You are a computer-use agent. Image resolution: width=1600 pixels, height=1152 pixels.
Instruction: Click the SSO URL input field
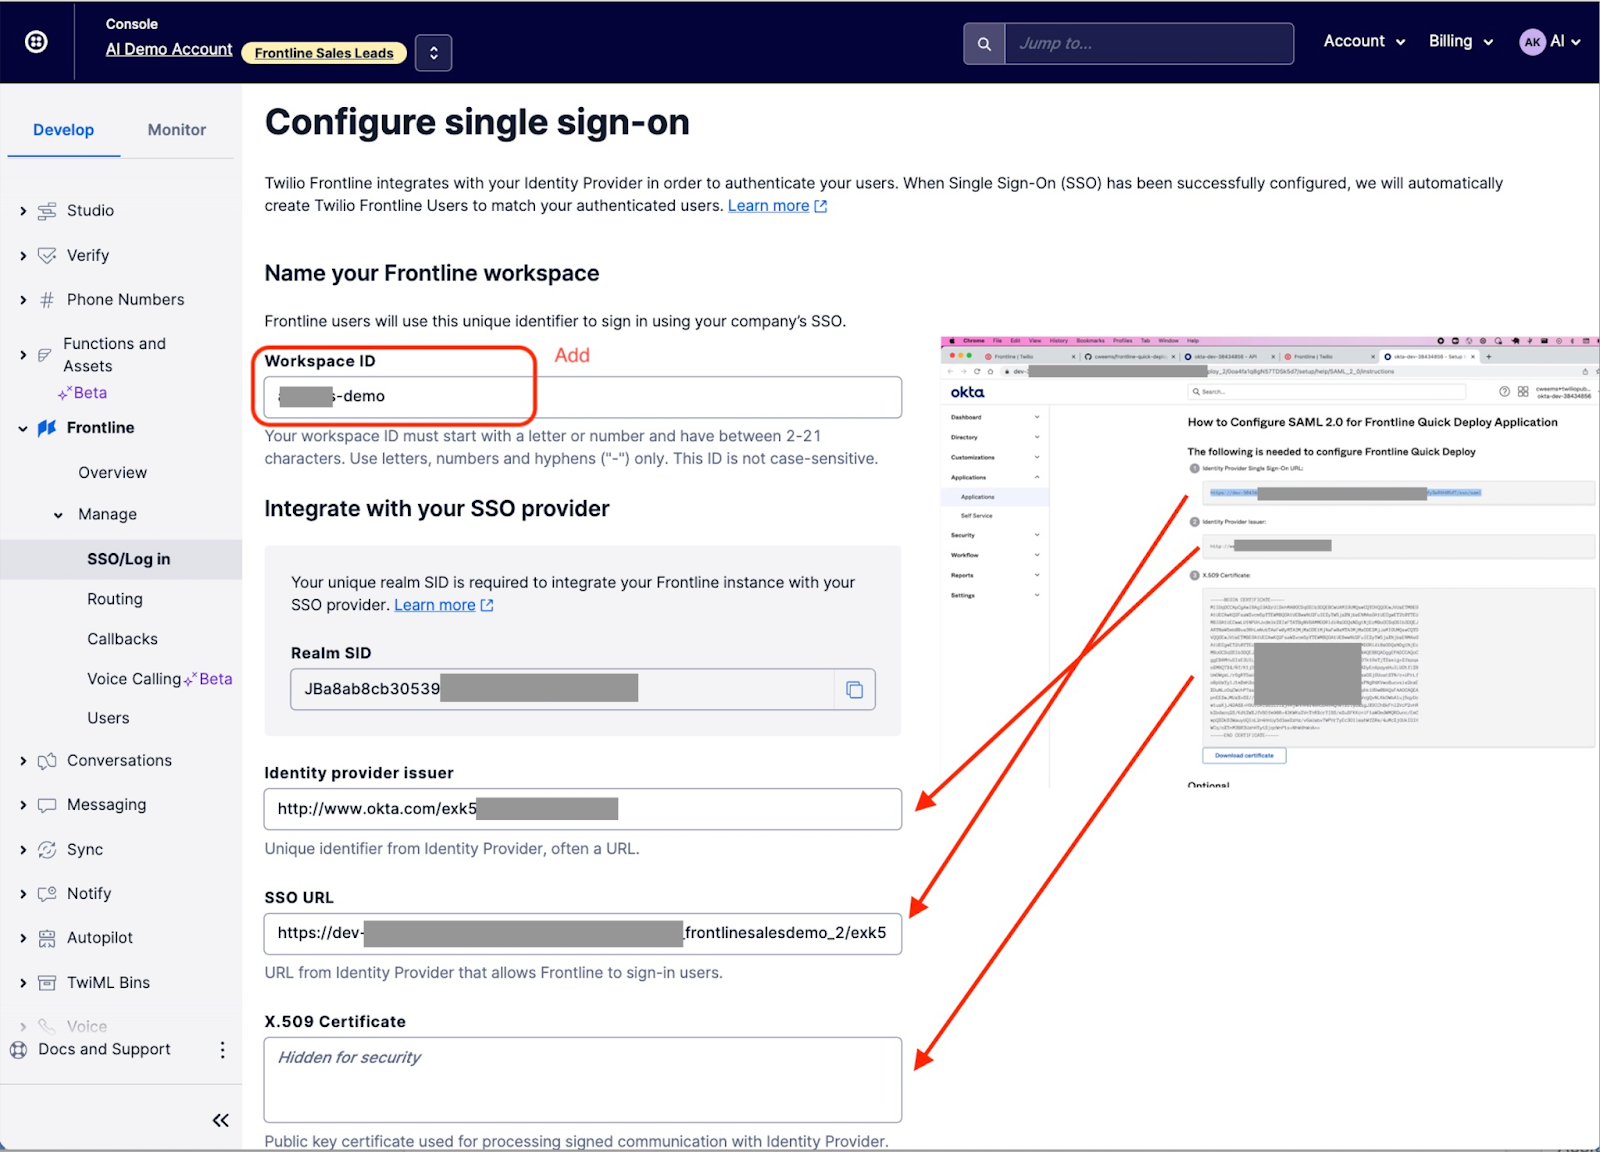click(x=583, y=933)
